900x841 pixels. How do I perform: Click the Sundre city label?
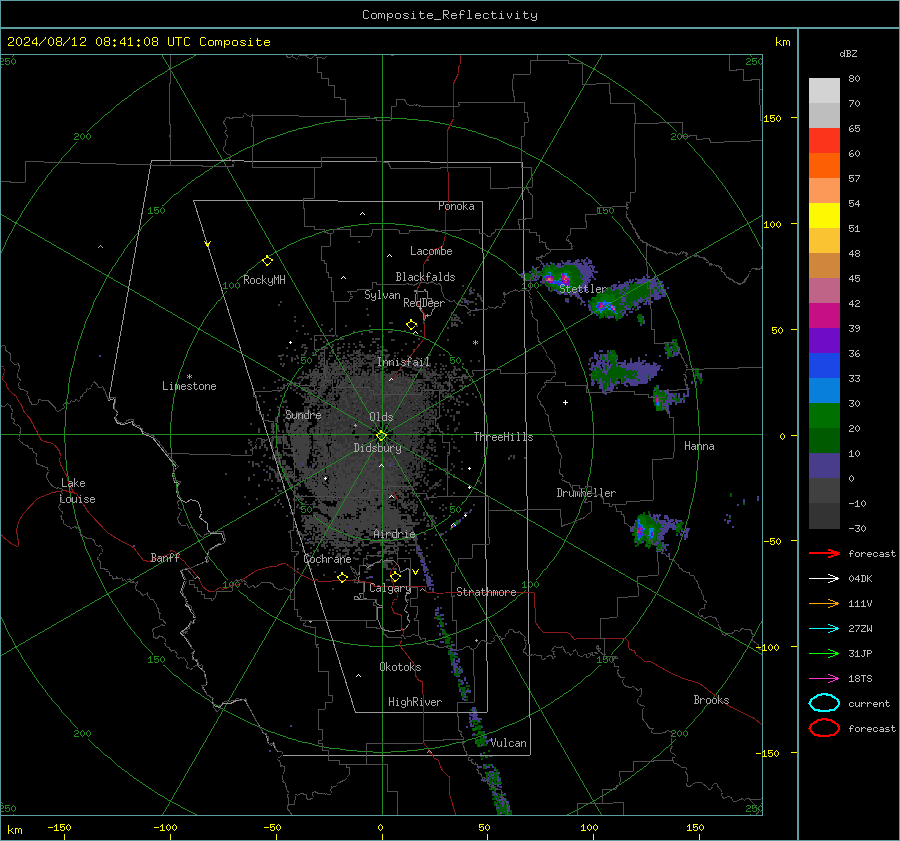[303, 414]
